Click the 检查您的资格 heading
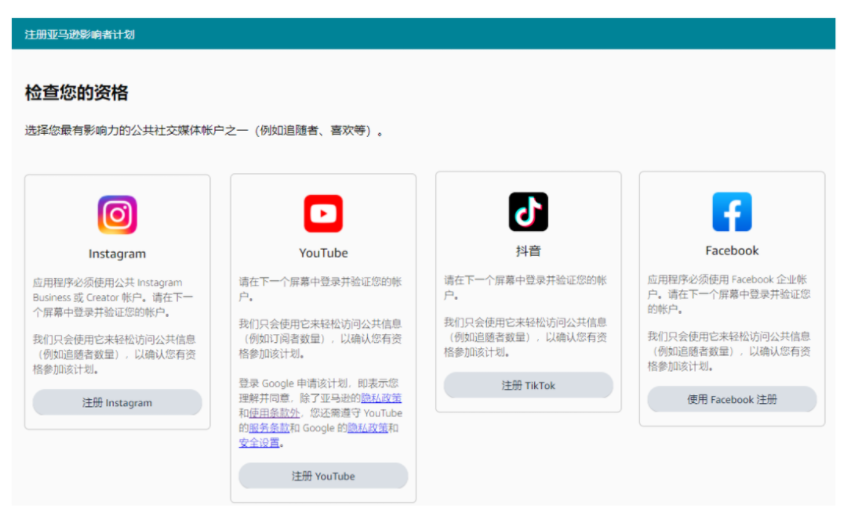The height and width of the screenshot is (513, 846). (76, 93)
